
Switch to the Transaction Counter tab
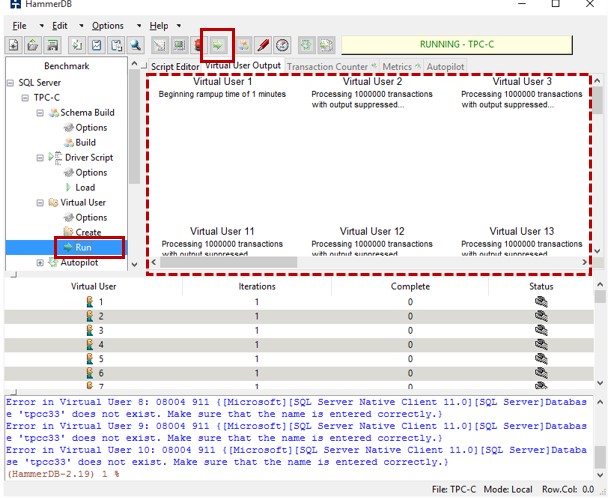[326, 66]
